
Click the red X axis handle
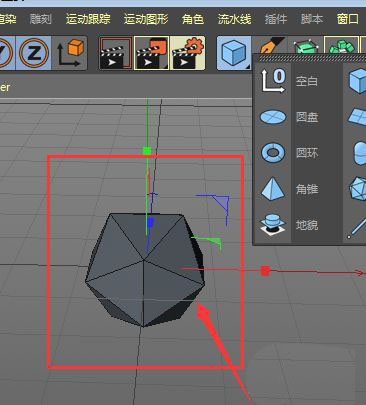[x=265, y=271]
